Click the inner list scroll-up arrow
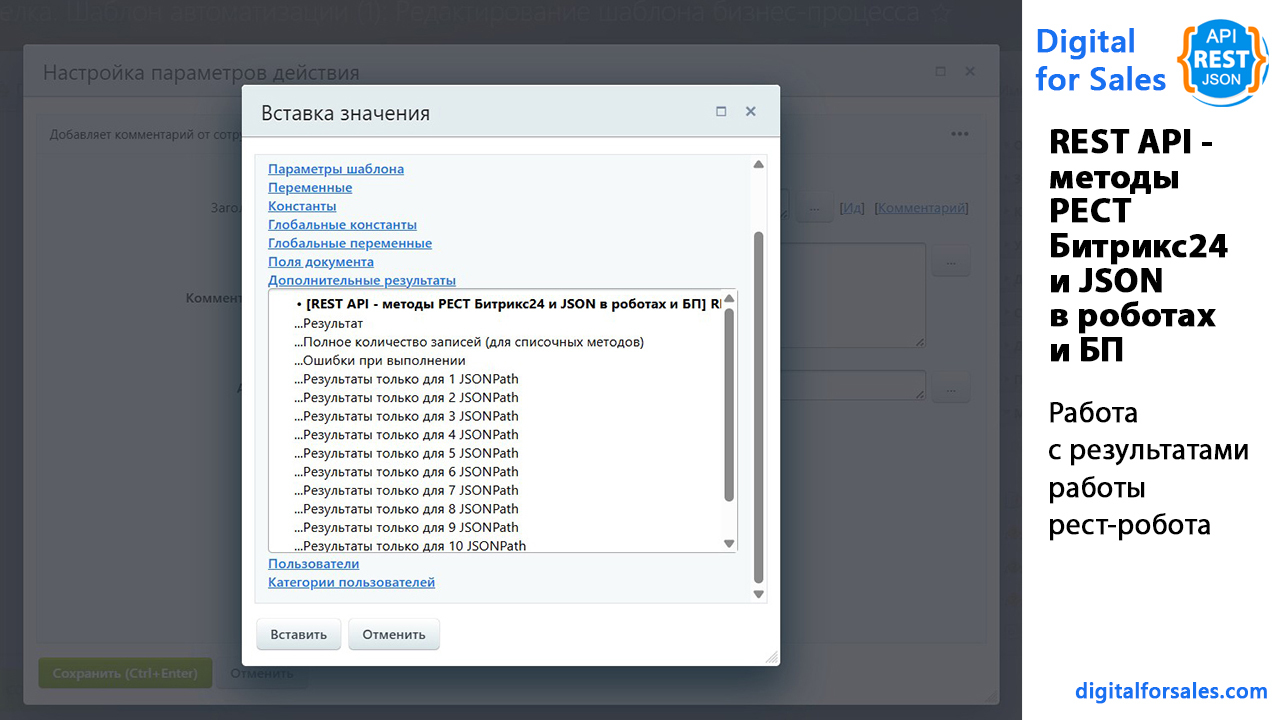Viewport: 1280px width, 720px height. pos(729,298)
